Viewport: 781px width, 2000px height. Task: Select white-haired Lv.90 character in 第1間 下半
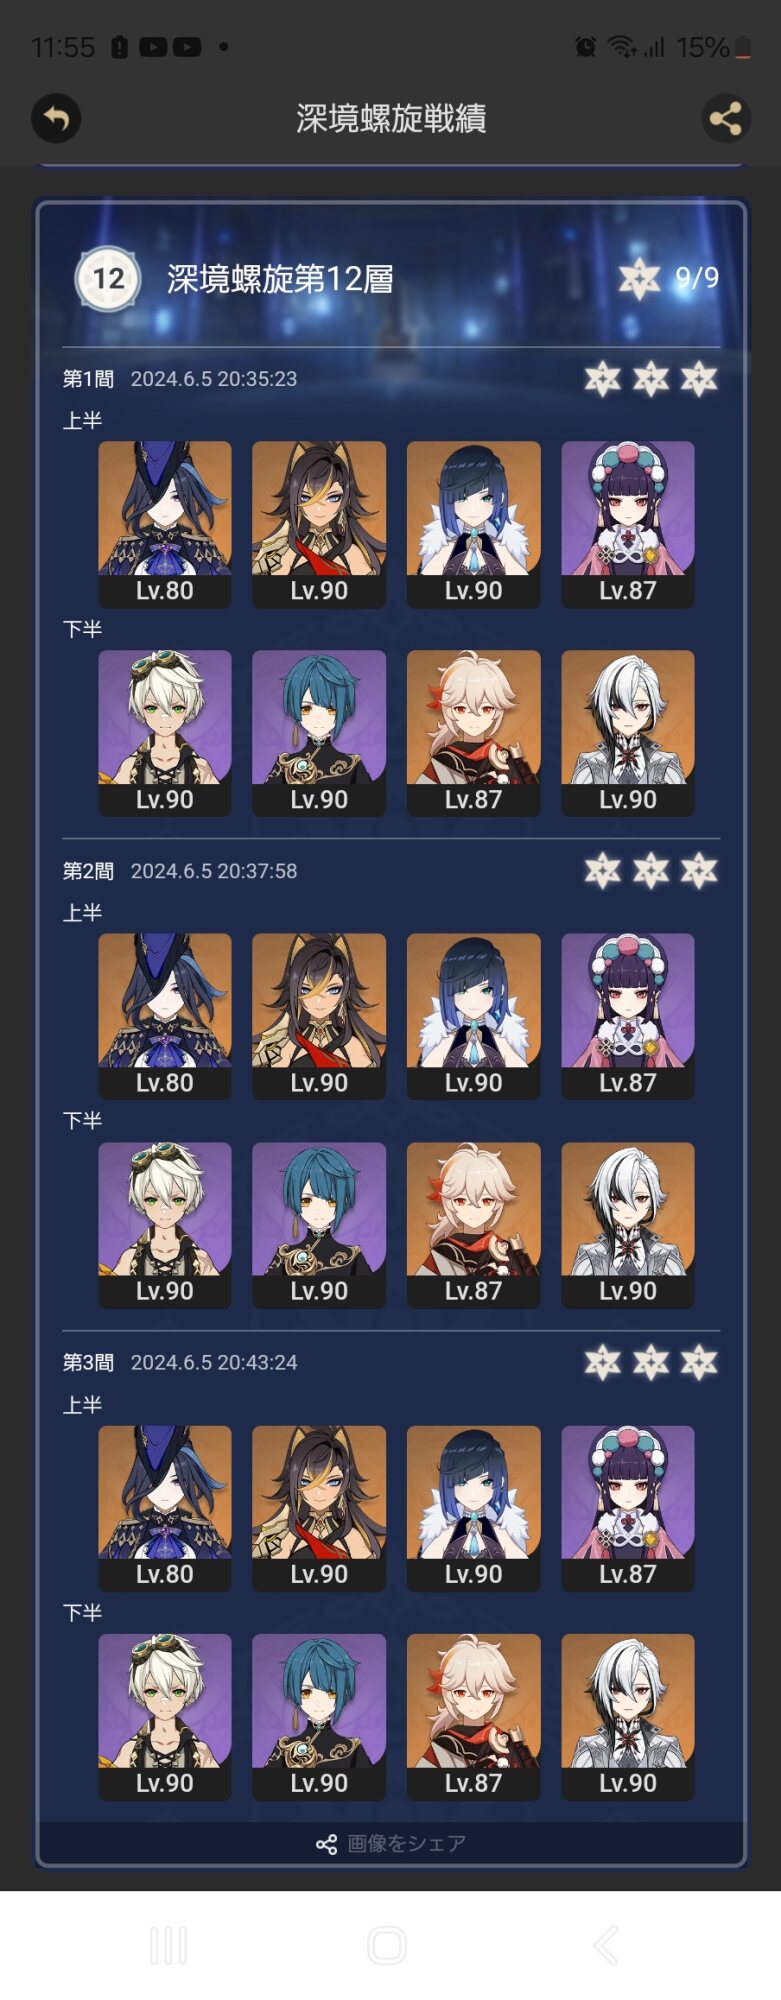click(628, 733)
